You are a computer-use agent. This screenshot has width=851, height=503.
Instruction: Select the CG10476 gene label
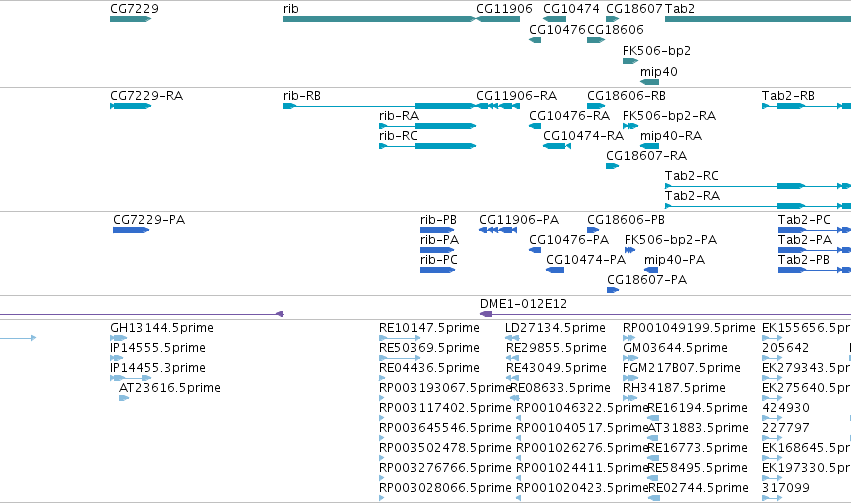pyautogui.click(x=557, y=29)
